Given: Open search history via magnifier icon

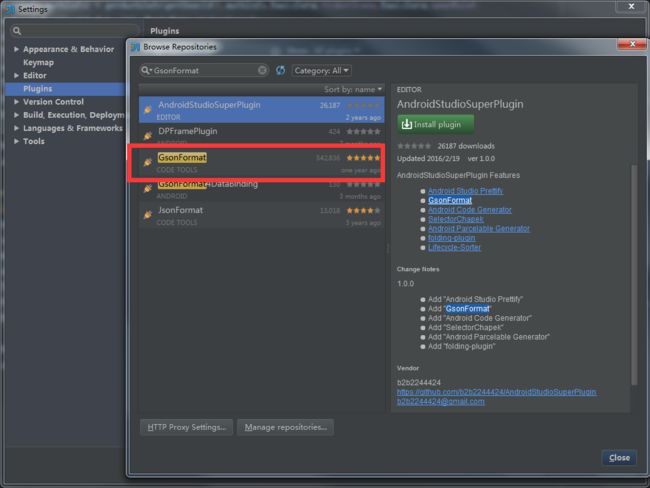Looking at the screenshot, I should (146, 70).
